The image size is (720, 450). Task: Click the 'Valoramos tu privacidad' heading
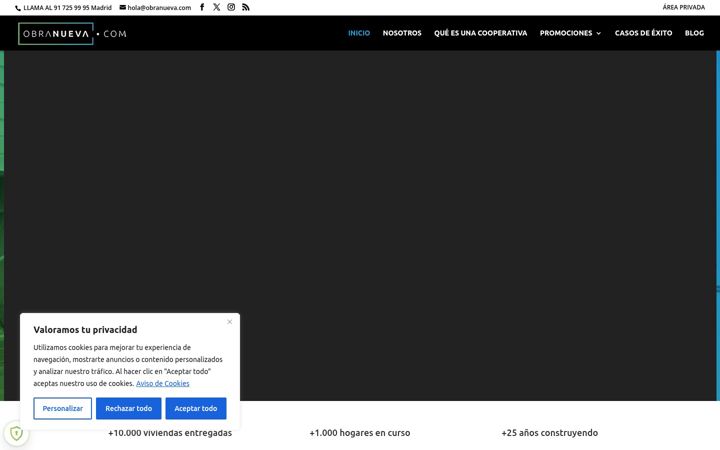tap(85, 330)
